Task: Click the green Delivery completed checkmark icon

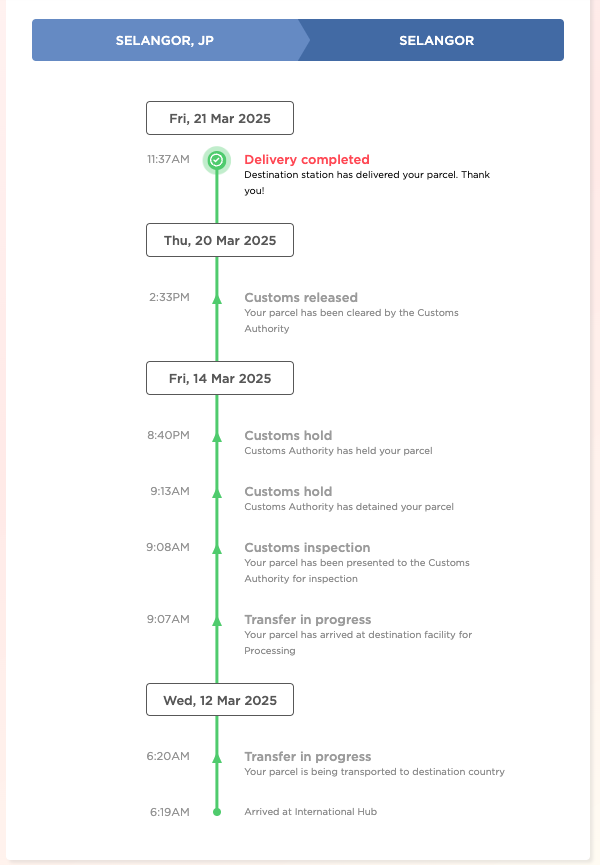Action: click(216, 159)
